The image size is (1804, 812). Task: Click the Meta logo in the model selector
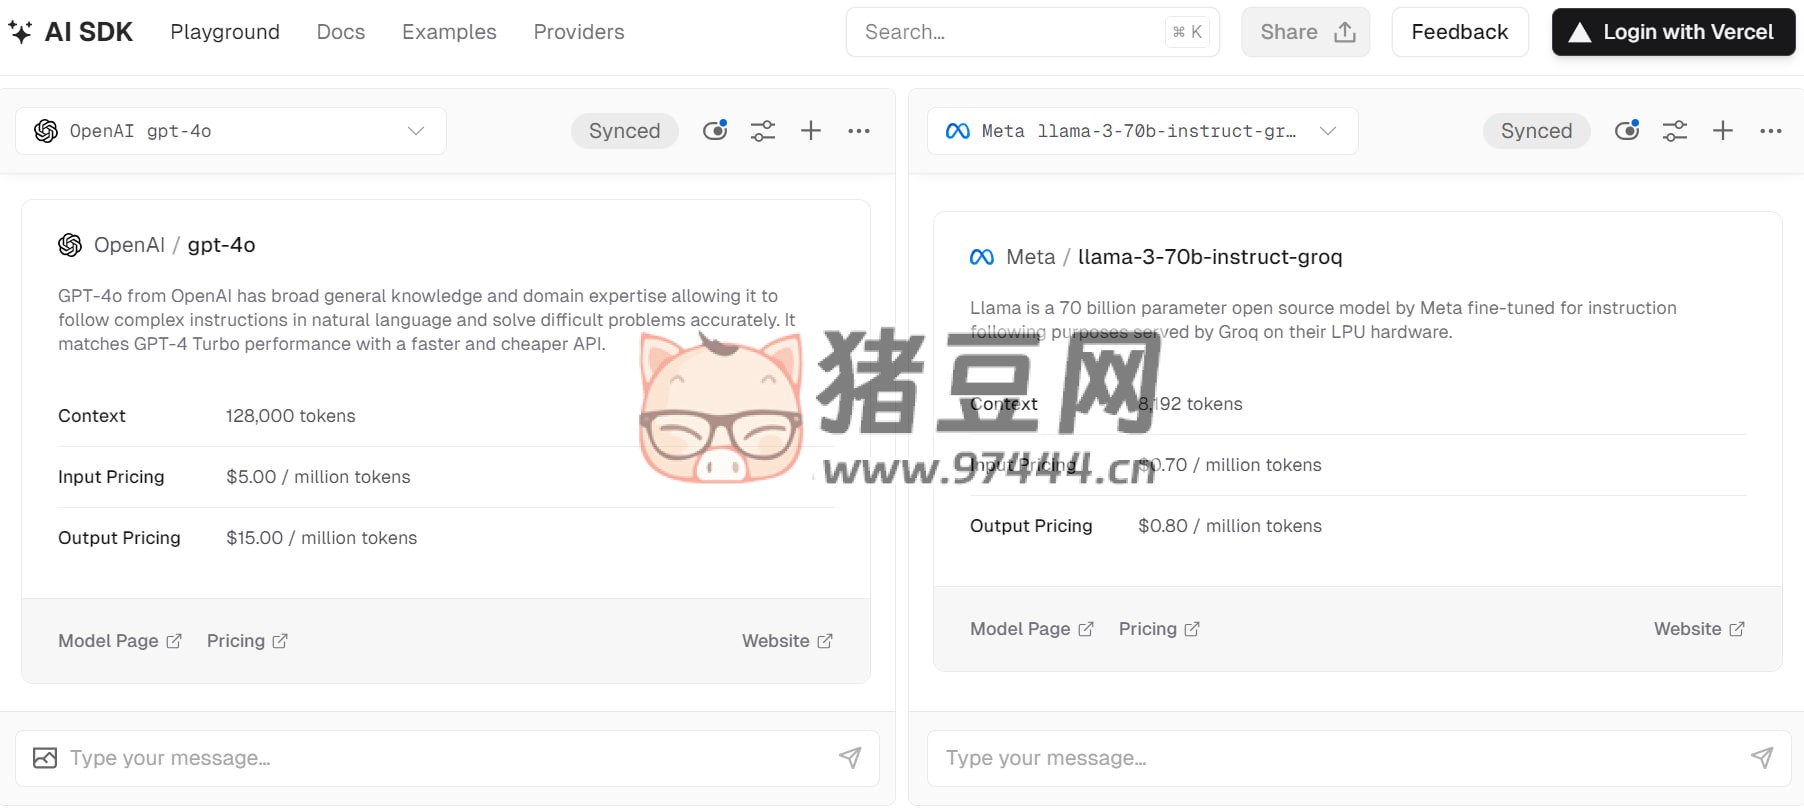958,131
